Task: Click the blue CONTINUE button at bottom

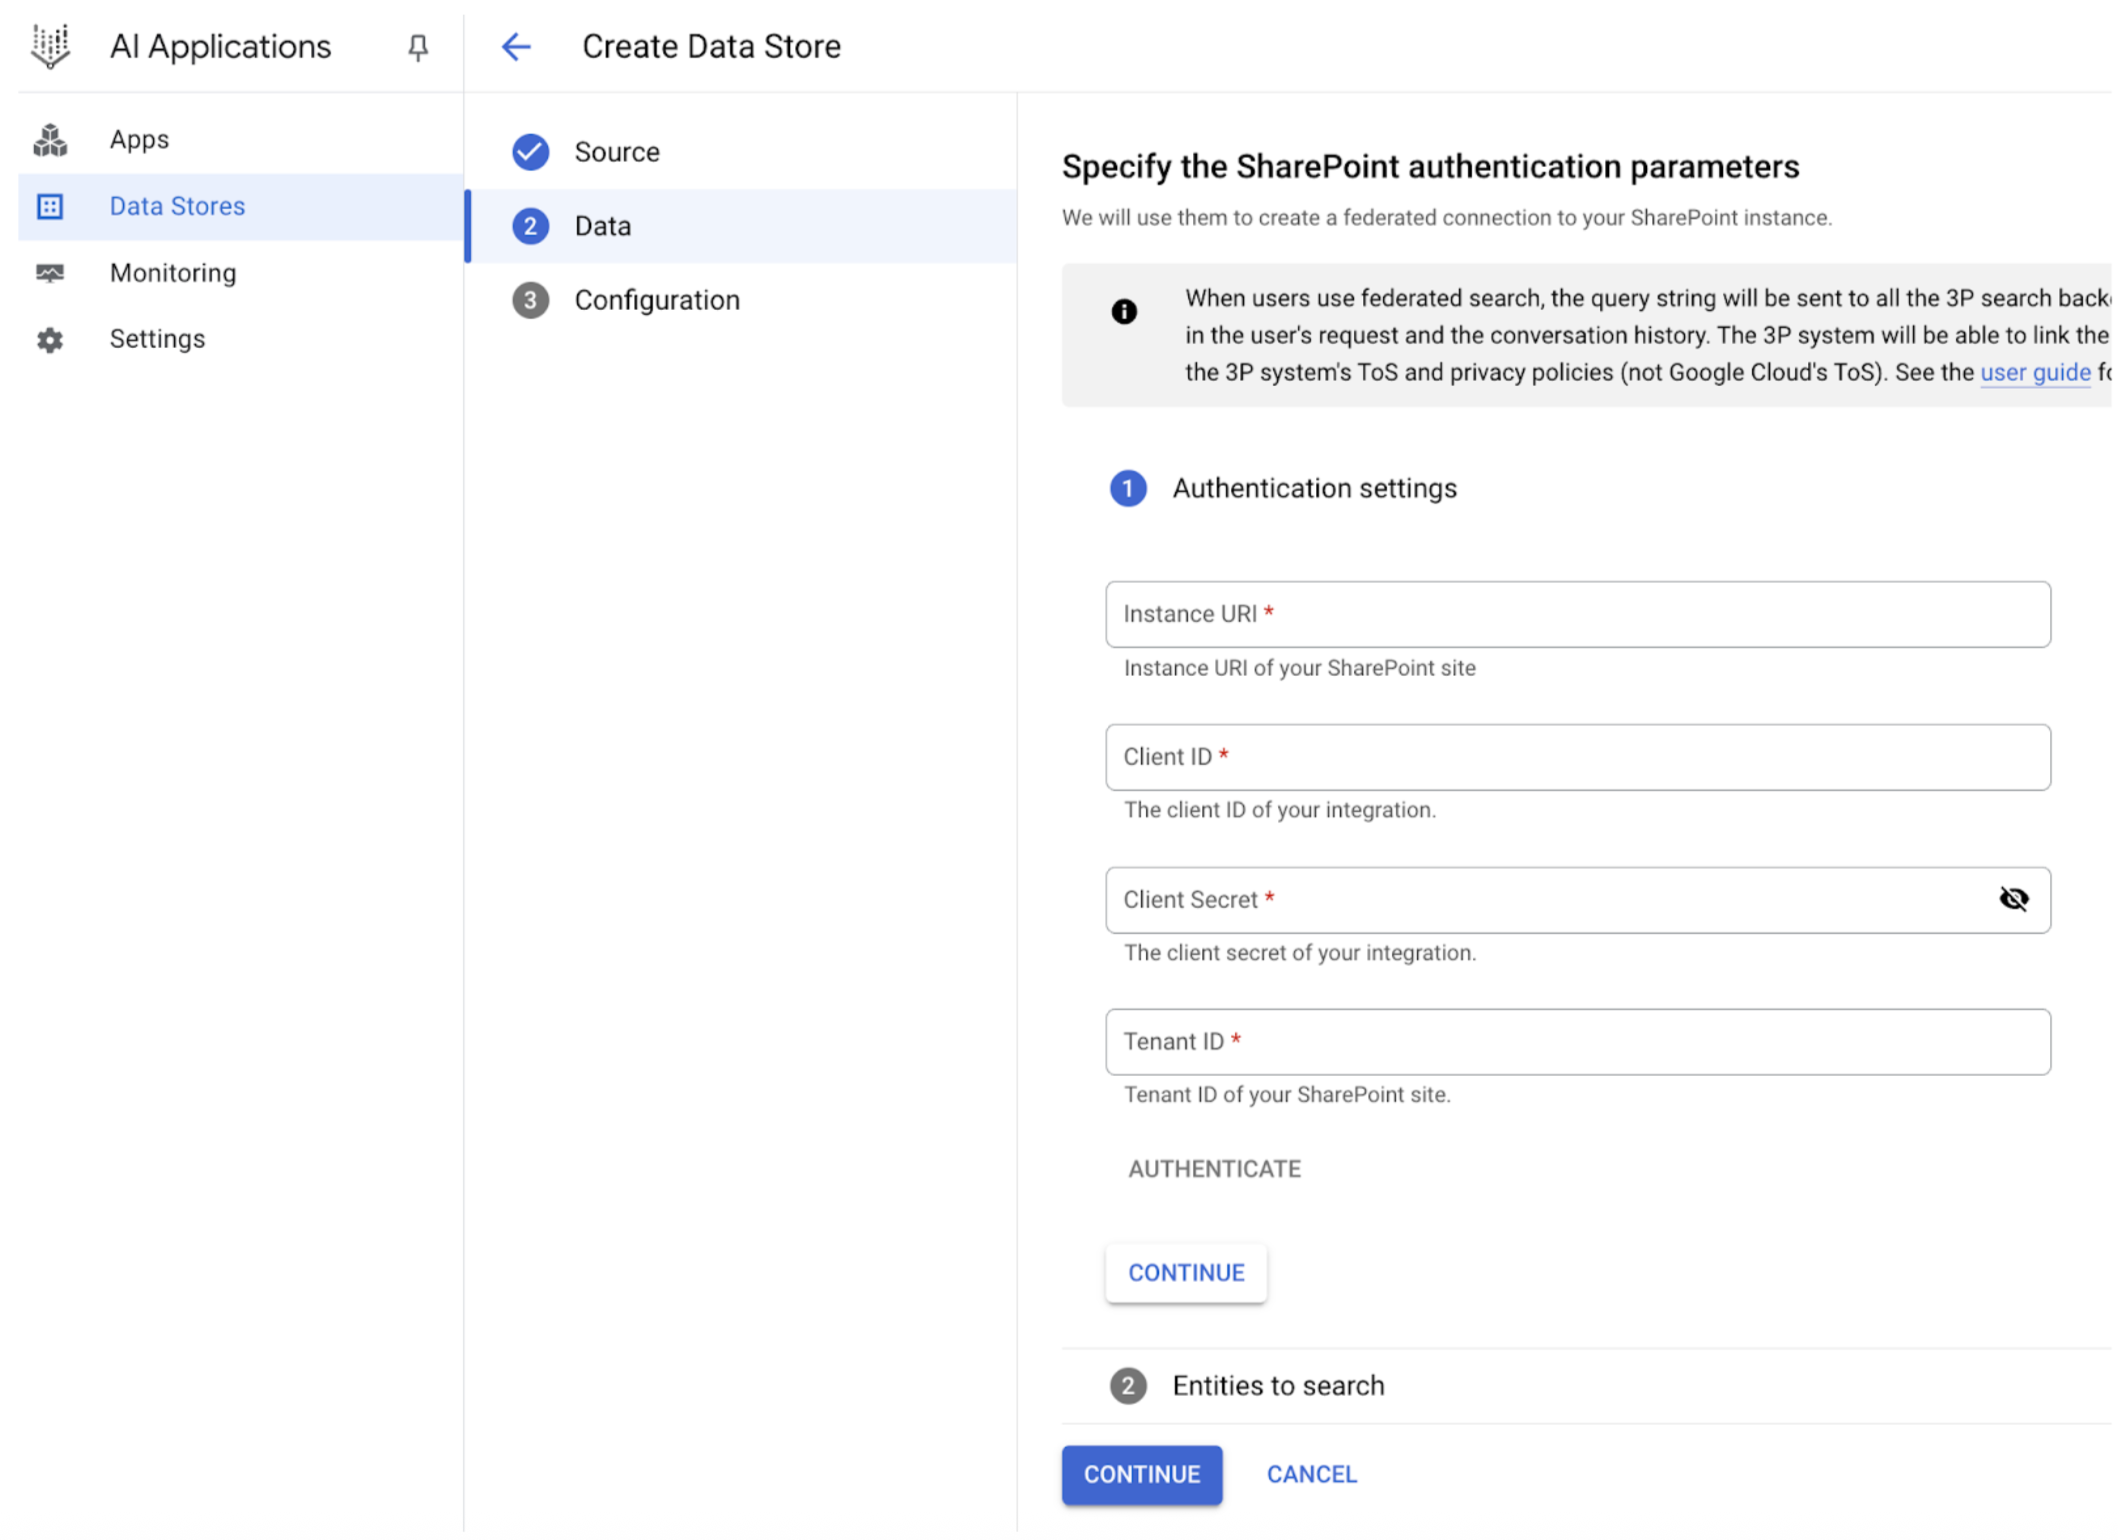Action: coord(1141,1475)
